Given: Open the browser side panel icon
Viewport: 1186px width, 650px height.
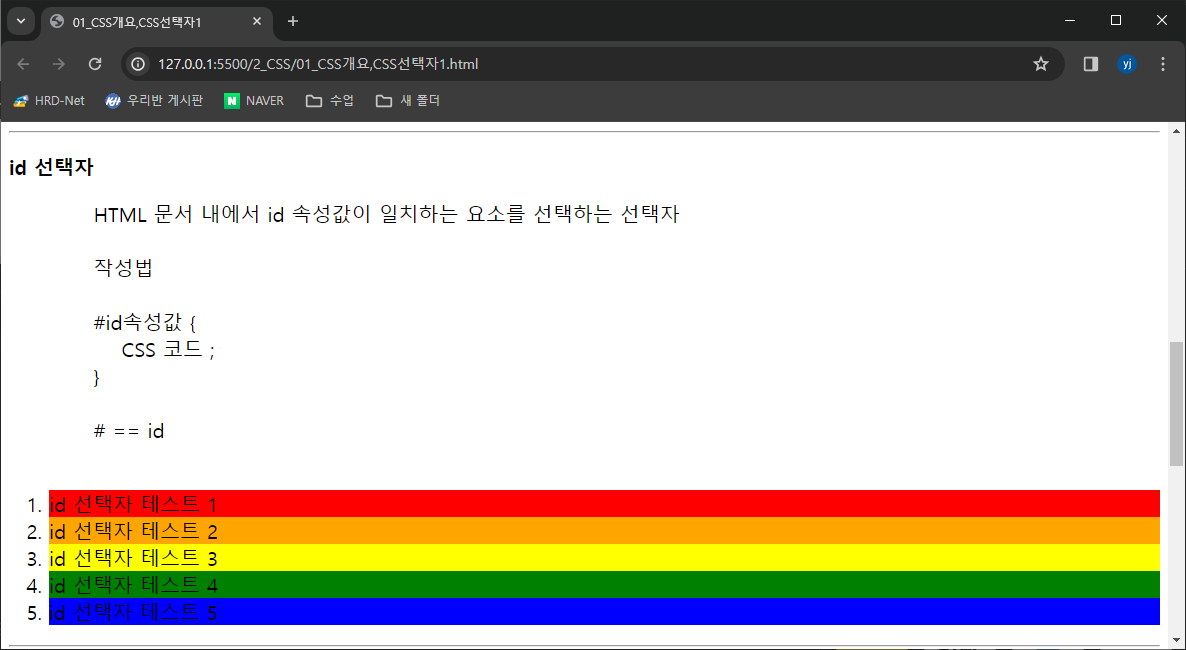Looking at the screenshot, I should (1090, 63).
